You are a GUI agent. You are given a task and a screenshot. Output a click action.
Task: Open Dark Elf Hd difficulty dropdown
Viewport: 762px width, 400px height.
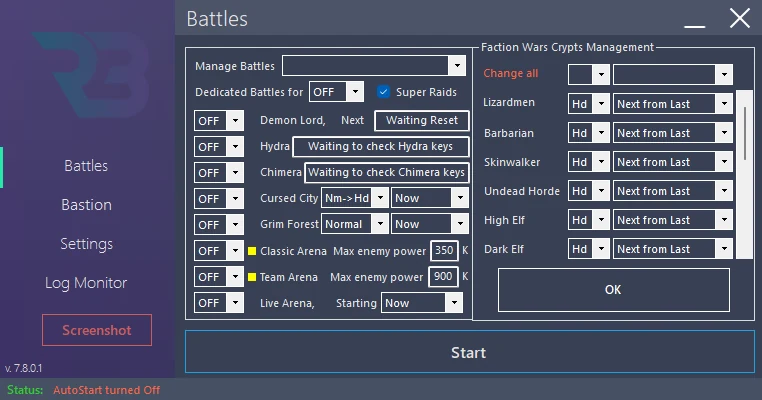point(589,249)
